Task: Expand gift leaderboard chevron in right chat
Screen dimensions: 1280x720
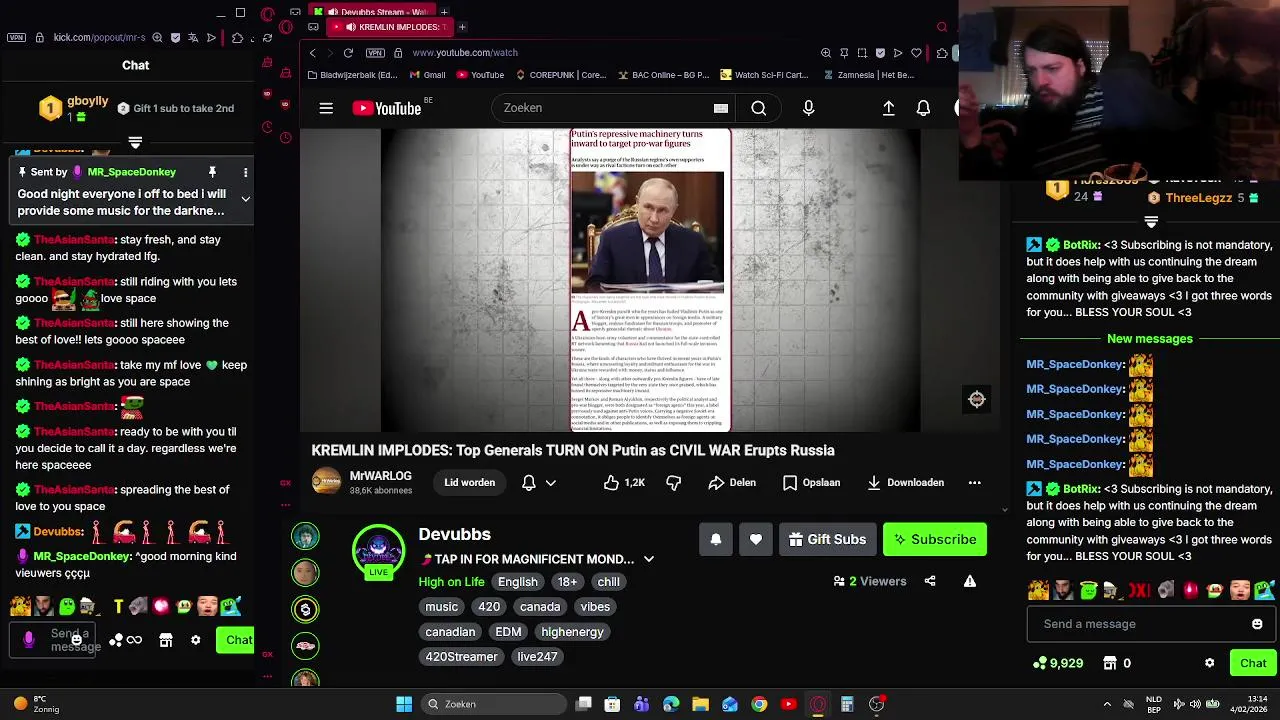Action: point(1151,222)
